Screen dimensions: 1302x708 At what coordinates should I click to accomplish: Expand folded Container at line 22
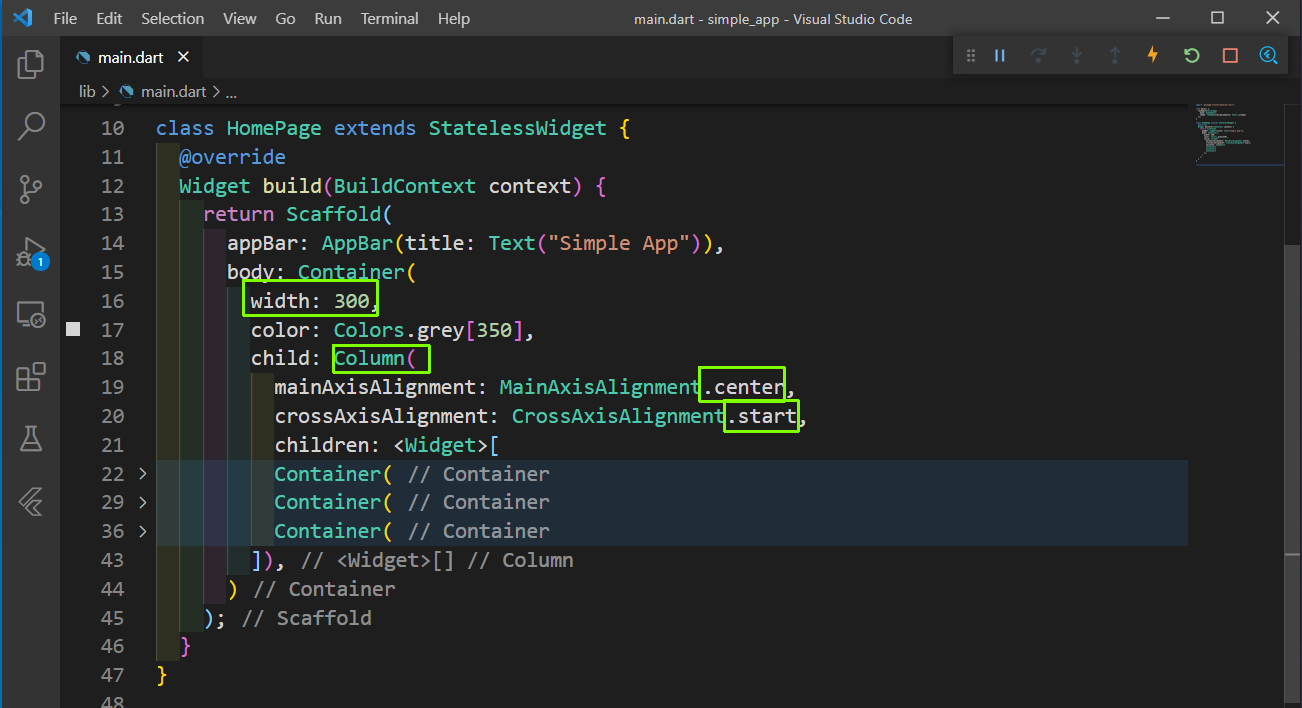point(142,474)
